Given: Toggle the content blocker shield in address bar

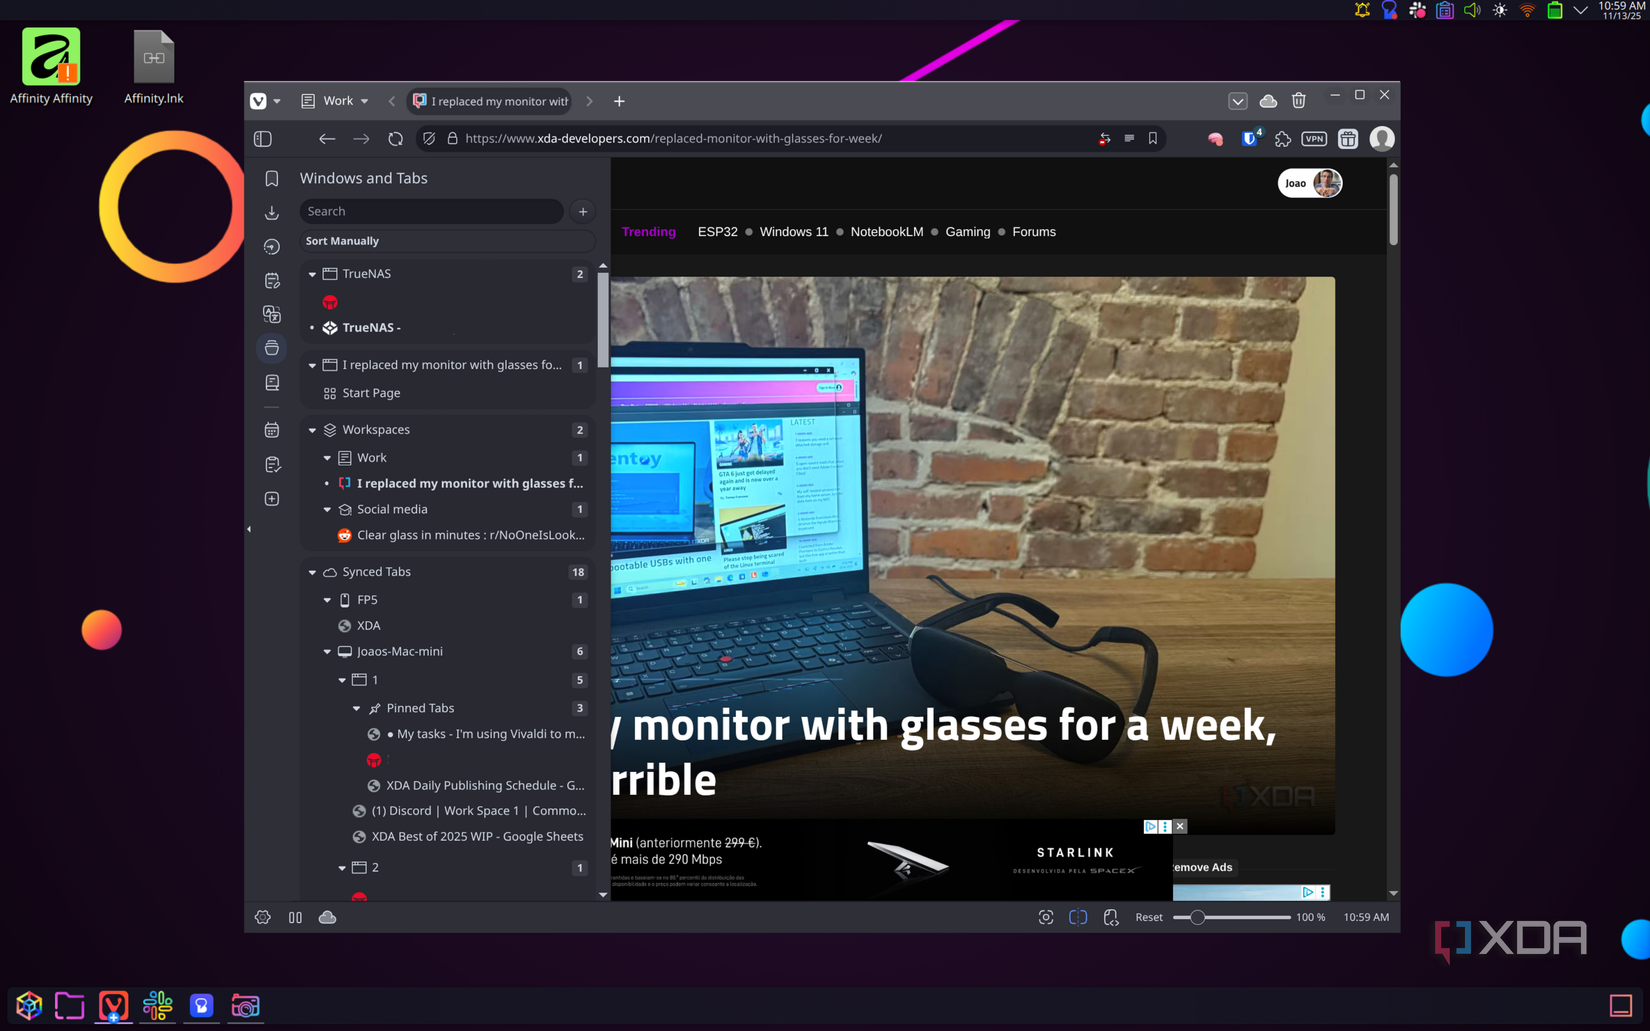Looking at the screenshot, I should (429, 139).
